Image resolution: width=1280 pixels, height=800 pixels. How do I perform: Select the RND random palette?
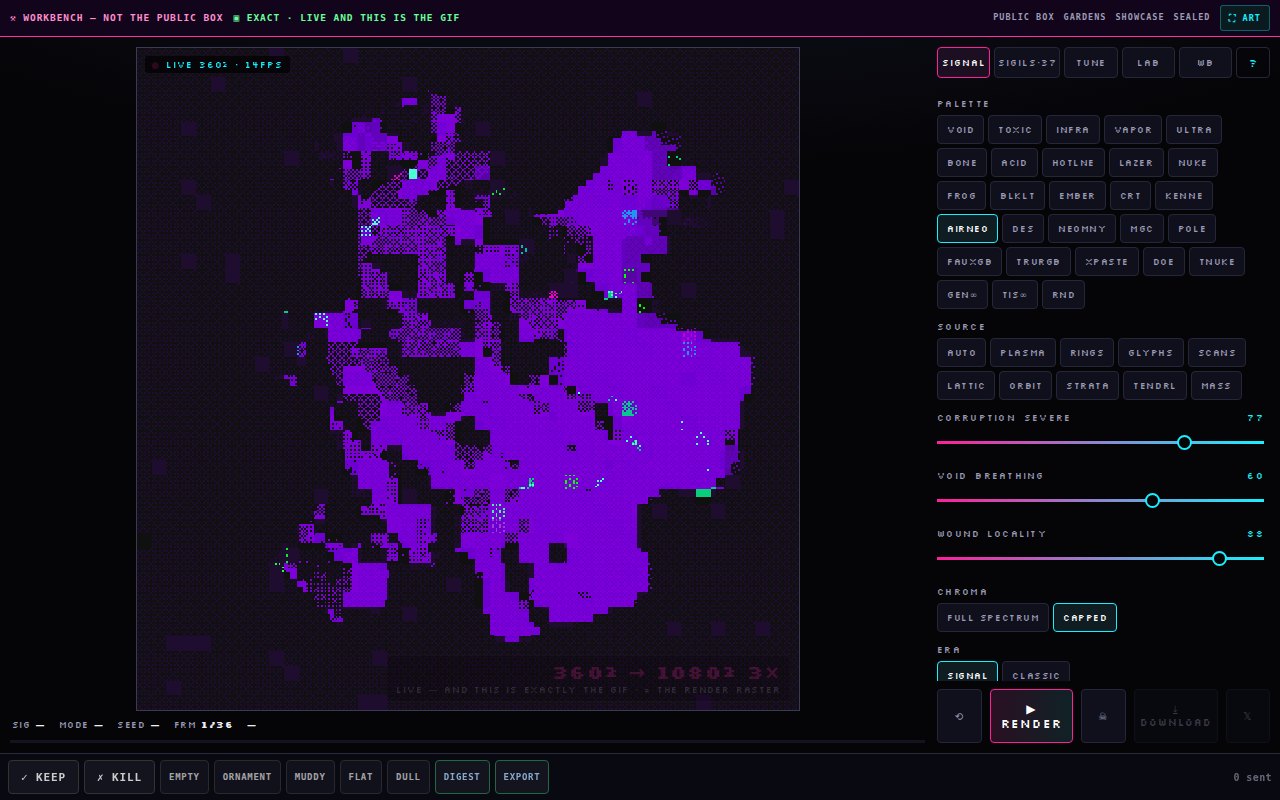click(1063, 295)
